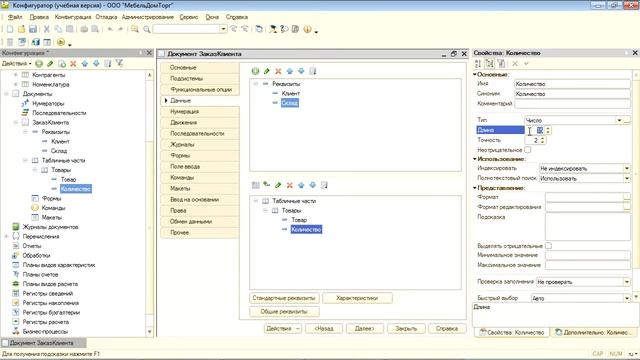This screenshot has height=360, width=640.
Task: Click the filter funnel icon in Конфигурация panel
Action: tap(119, 63)
